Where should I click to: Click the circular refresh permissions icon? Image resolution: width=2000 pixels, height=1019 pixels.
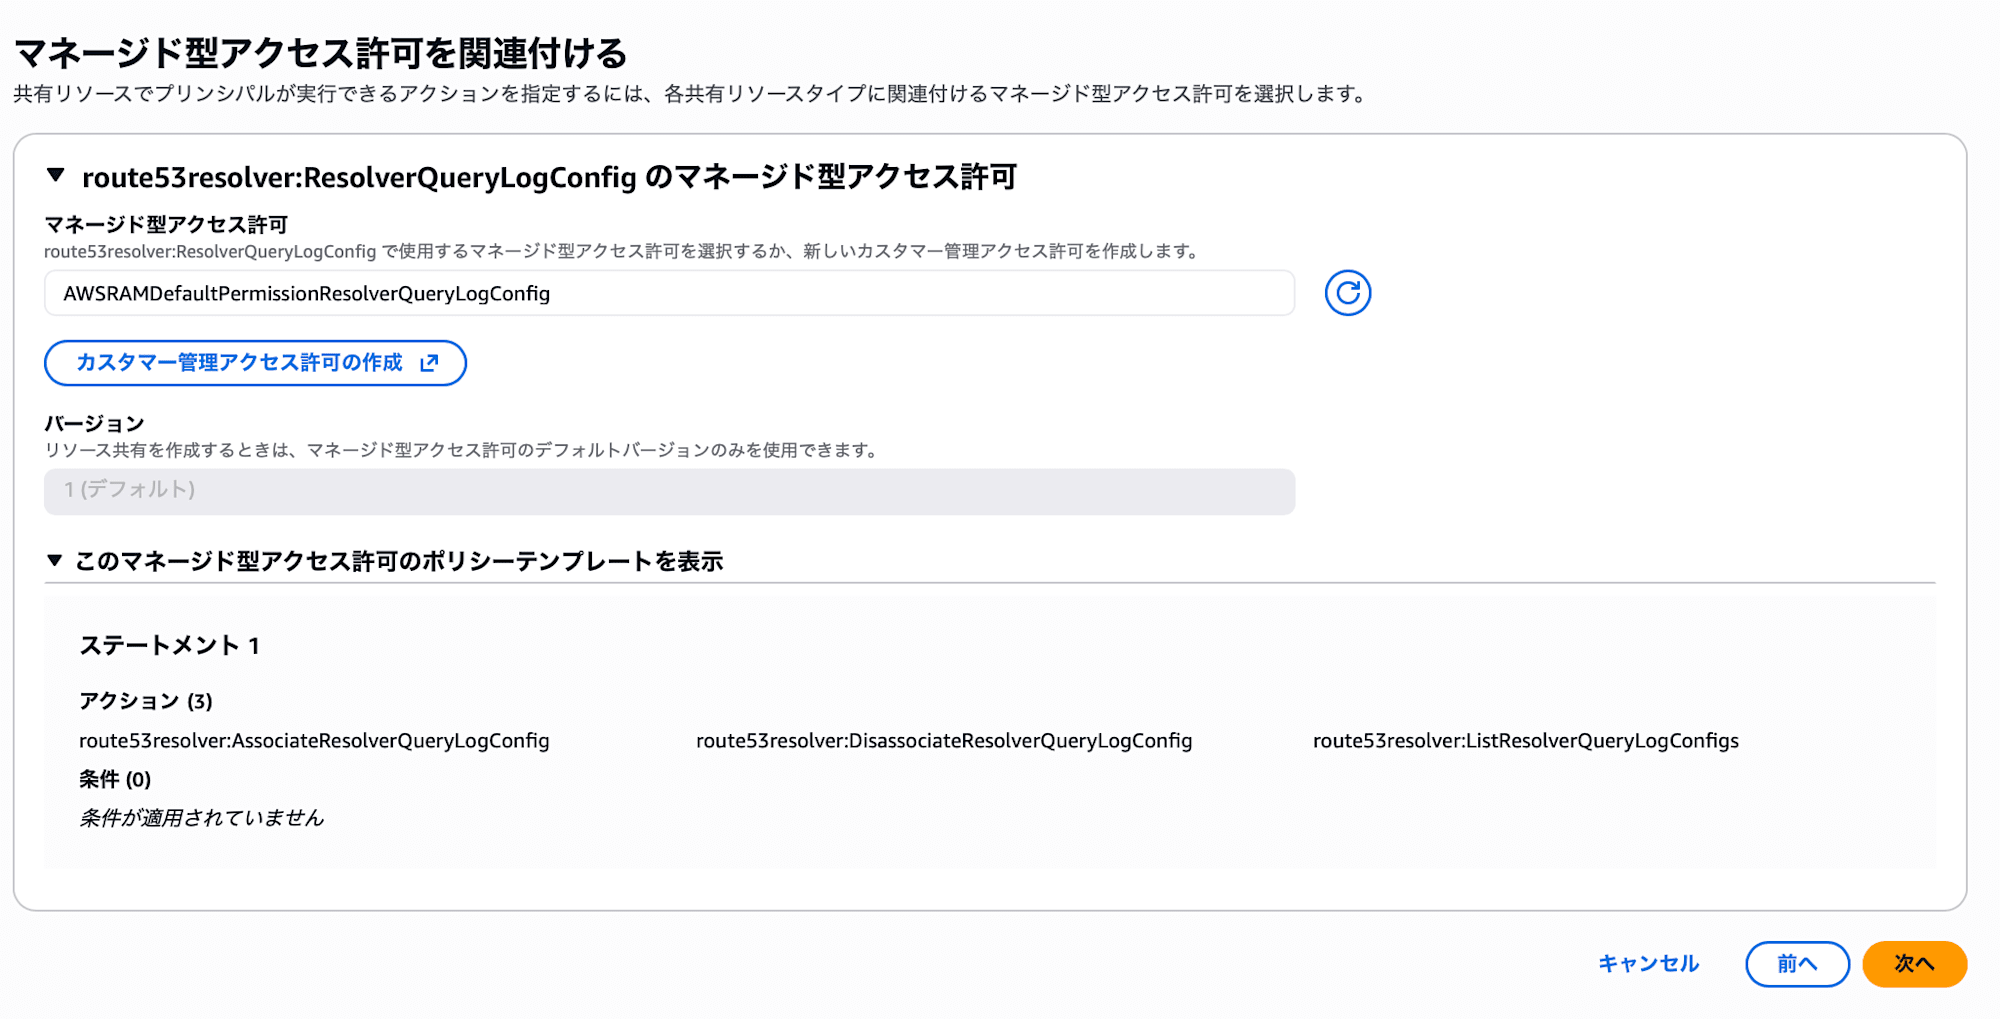click(x=1347, y=293)
